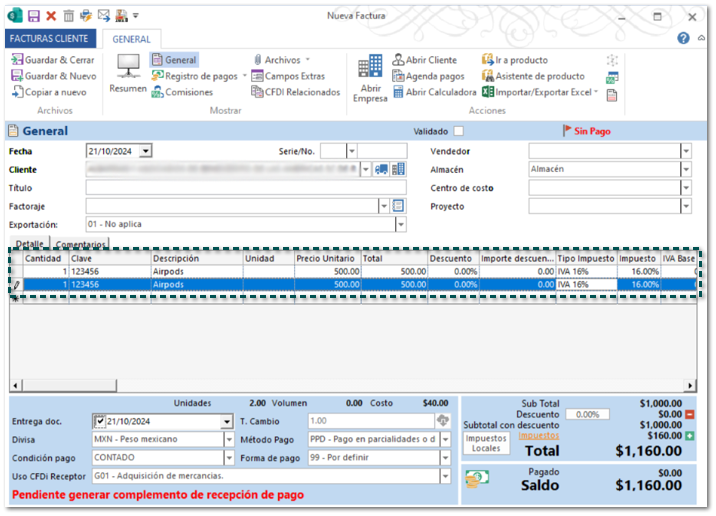
Task: Click the Impuestos Locales button
Action: (488, 443)
